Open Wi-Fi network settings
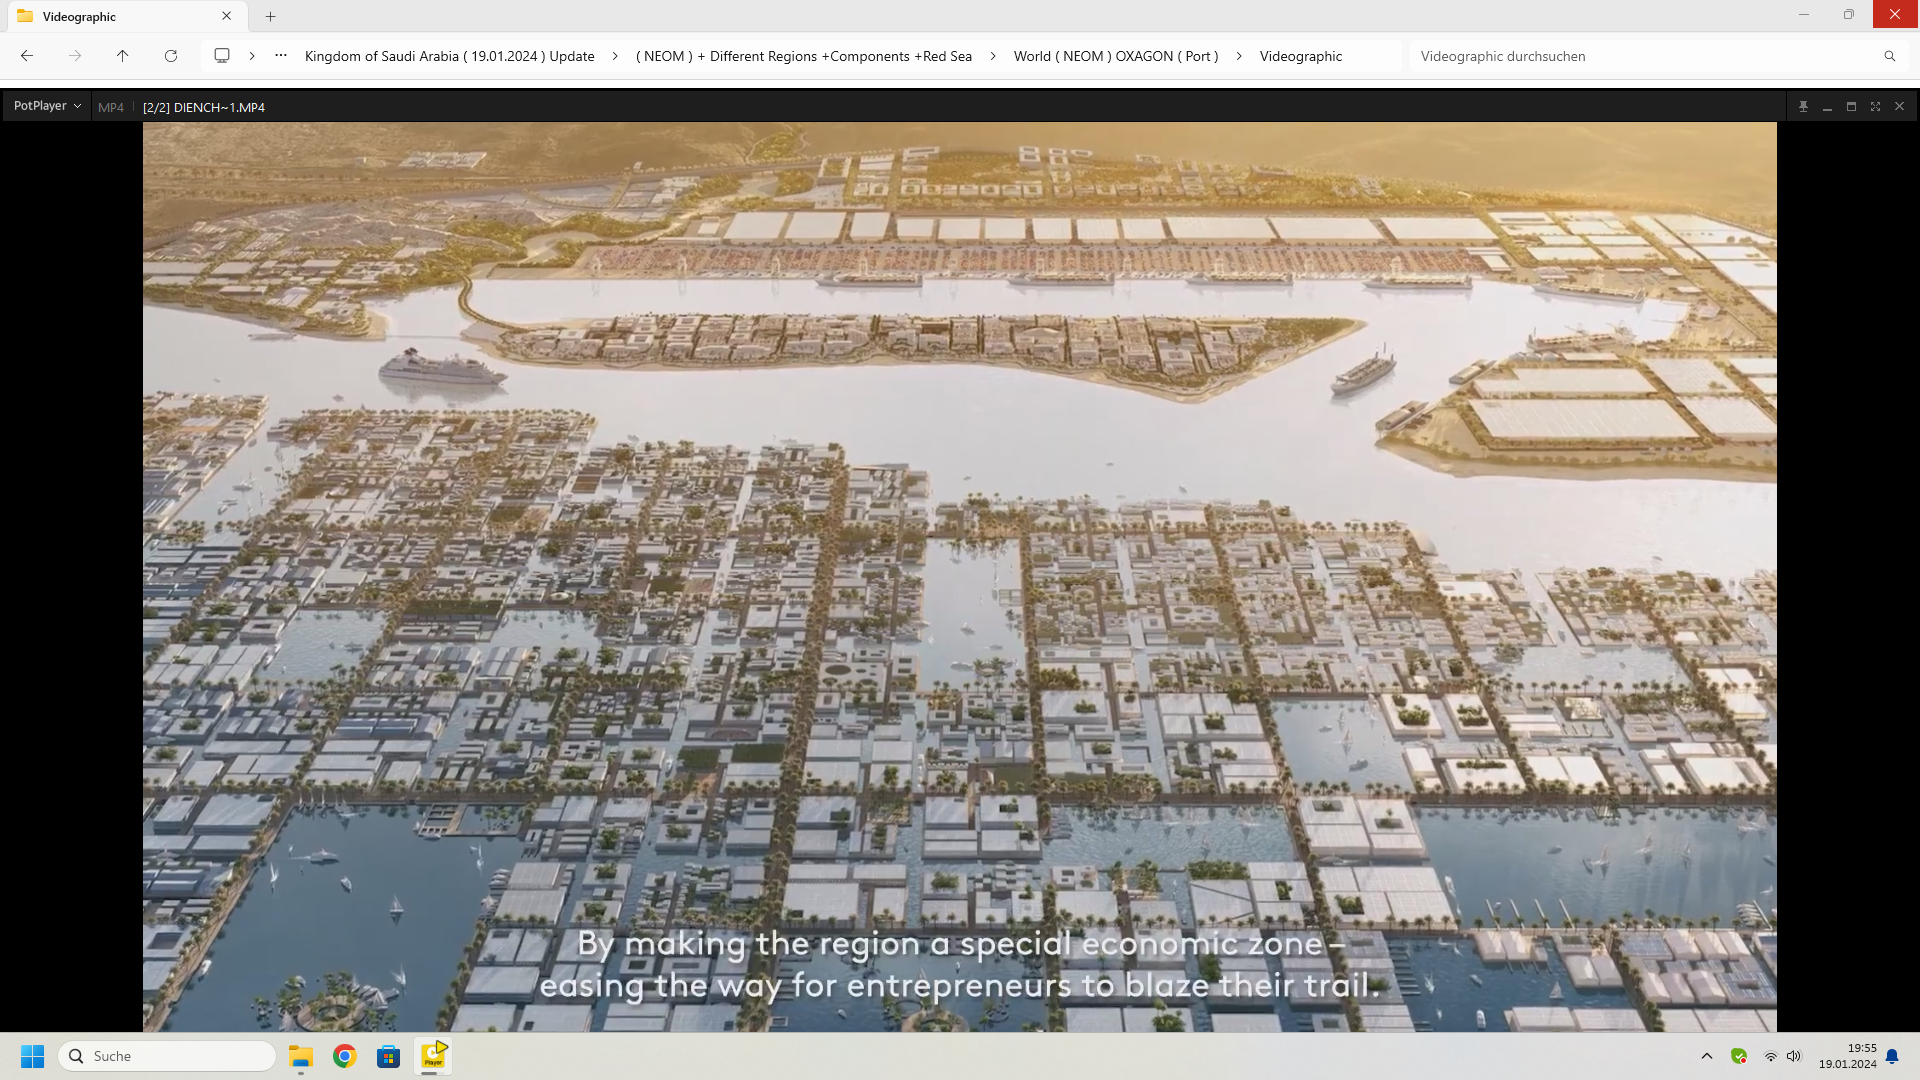 coord(1770,1056)
